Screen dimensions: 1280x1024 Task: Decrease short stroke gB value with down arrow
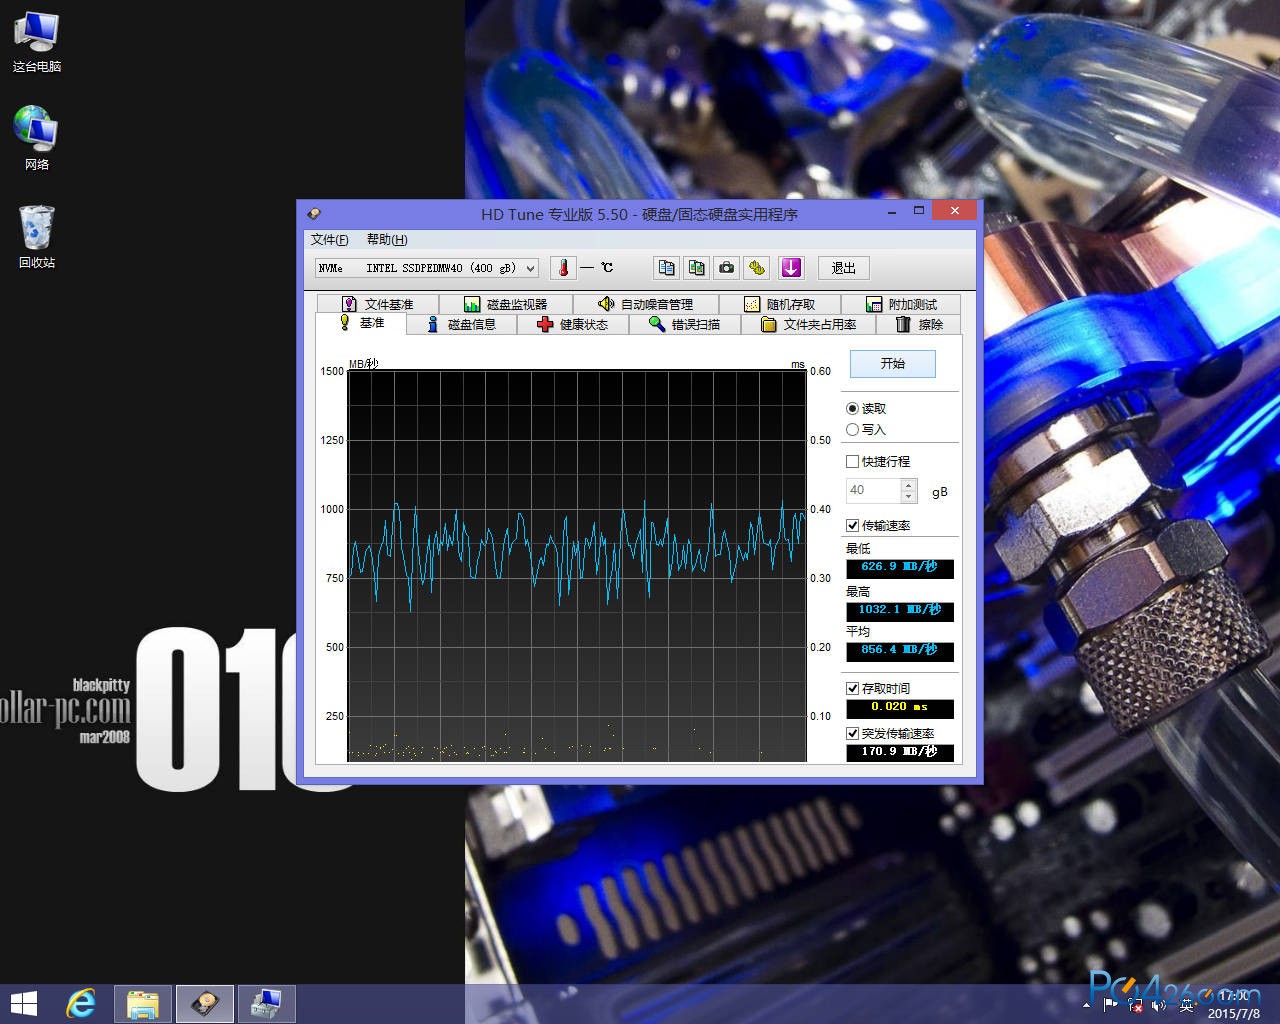(x=908, y=496)
